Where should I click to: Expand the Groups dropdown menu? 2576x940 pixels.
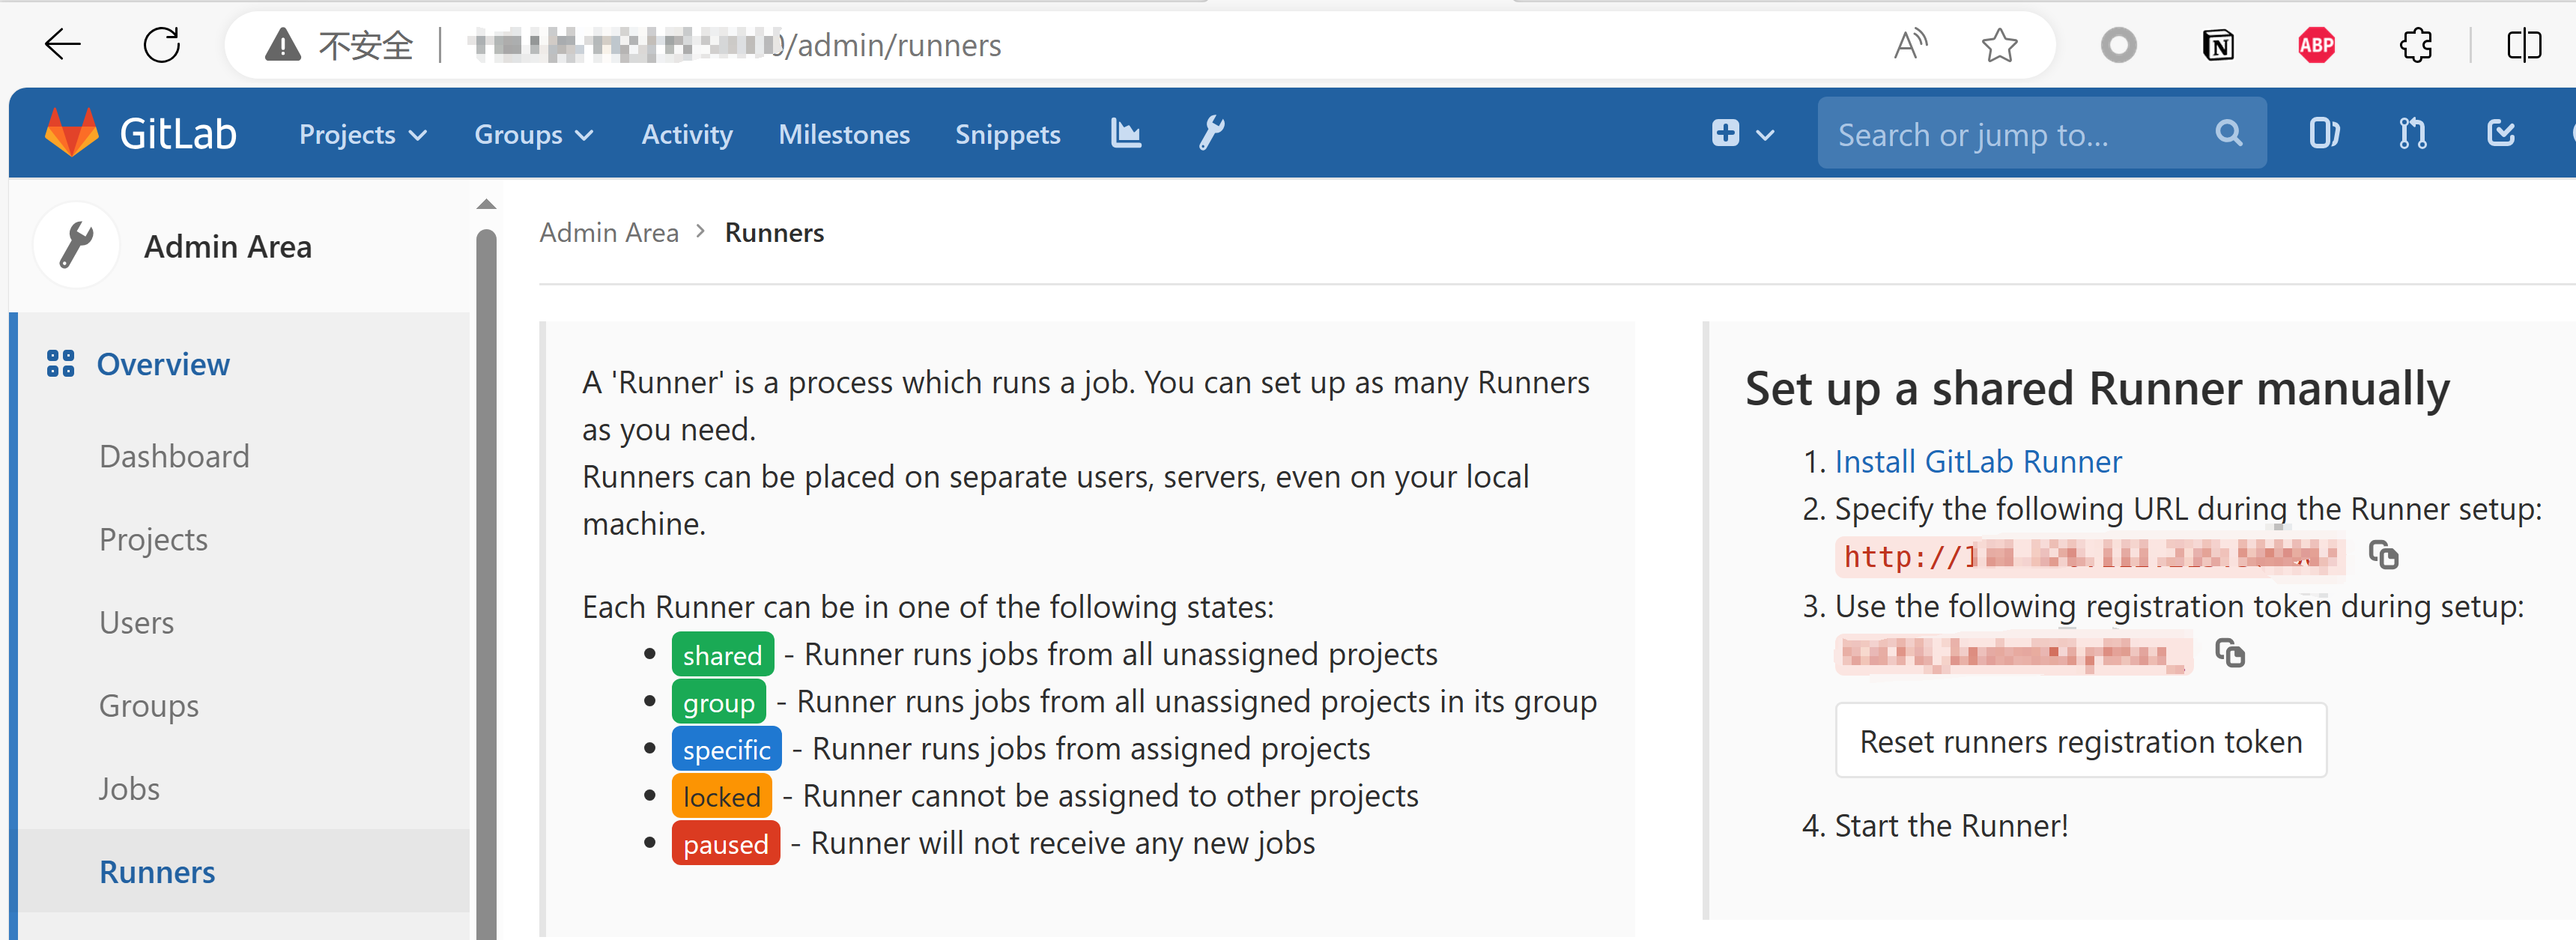click(x=533, y=134)
